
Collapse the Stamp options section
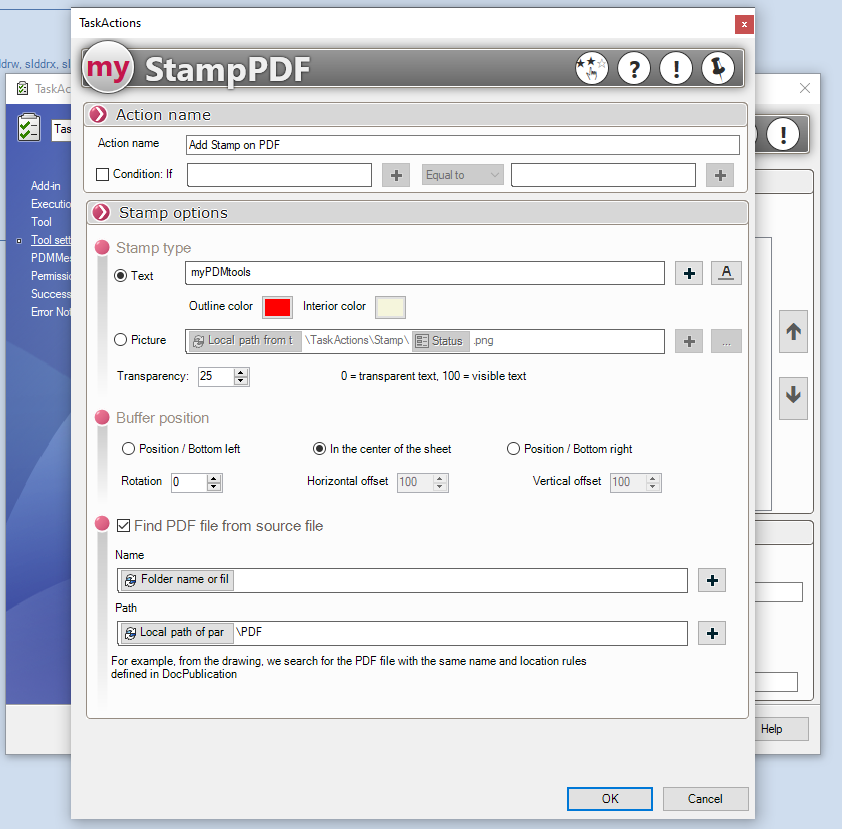click(x=101, y=213)
